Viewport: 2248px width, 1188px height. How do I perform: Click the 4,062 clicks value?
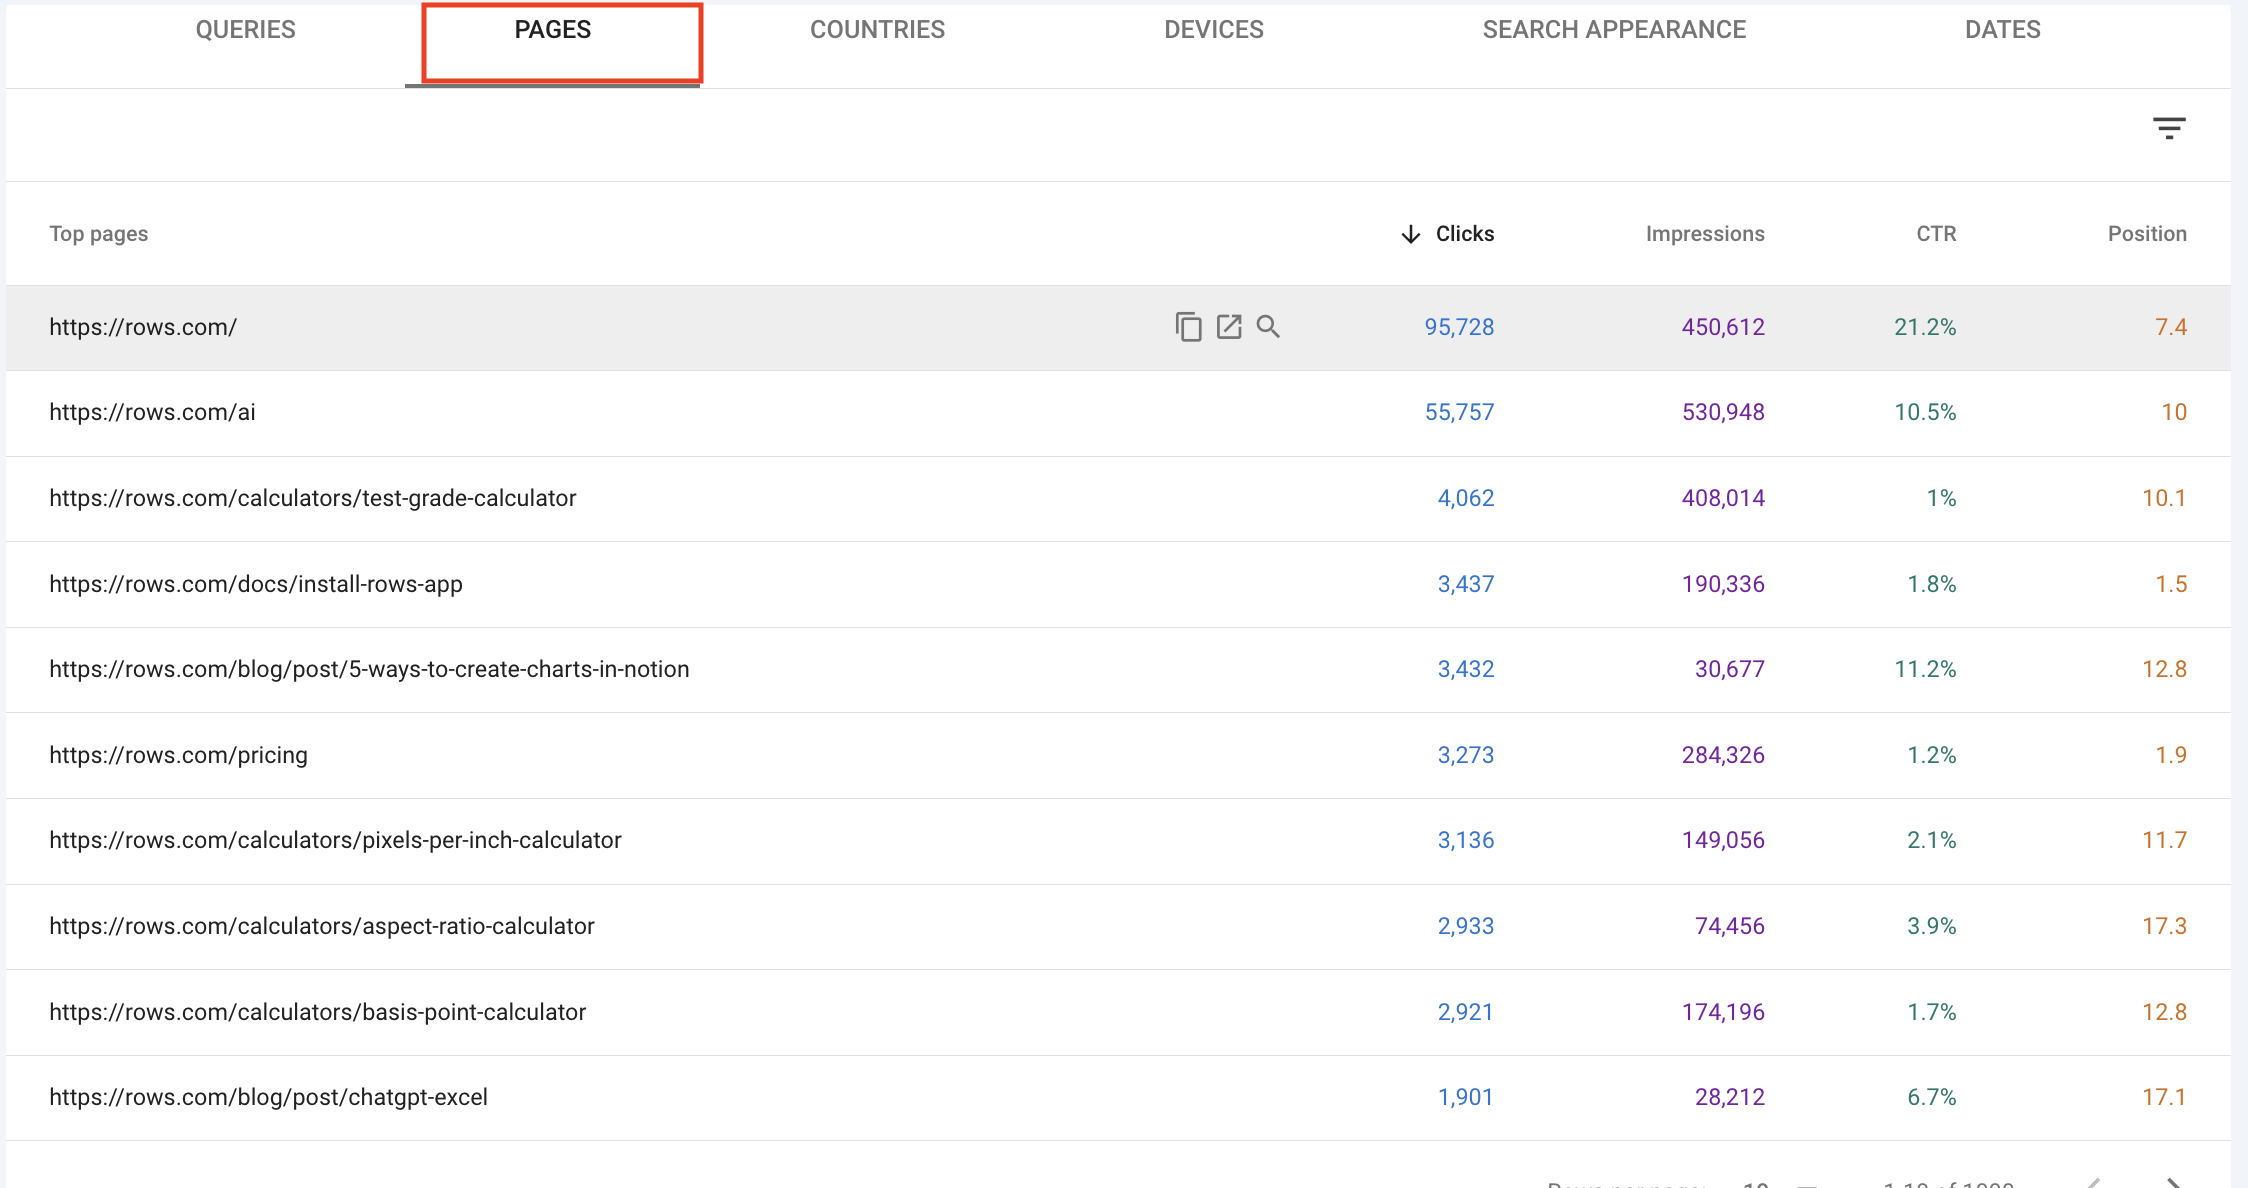click(x=1466, y=498)
